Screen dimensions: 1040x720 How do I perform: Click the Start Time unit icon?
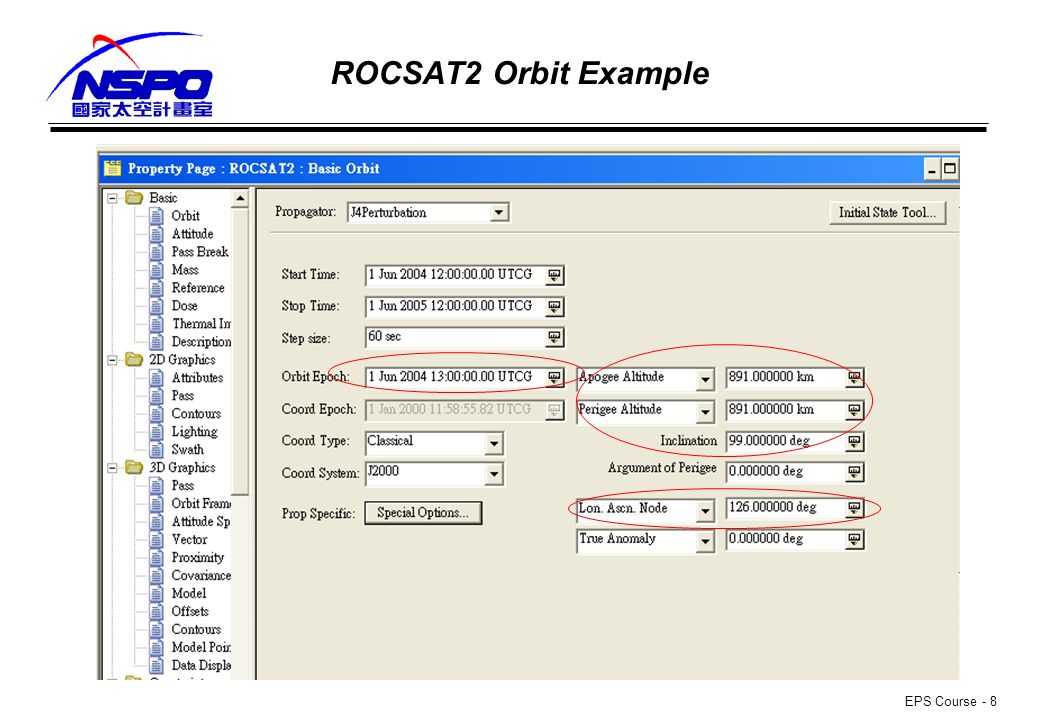(x=554, y=275)
